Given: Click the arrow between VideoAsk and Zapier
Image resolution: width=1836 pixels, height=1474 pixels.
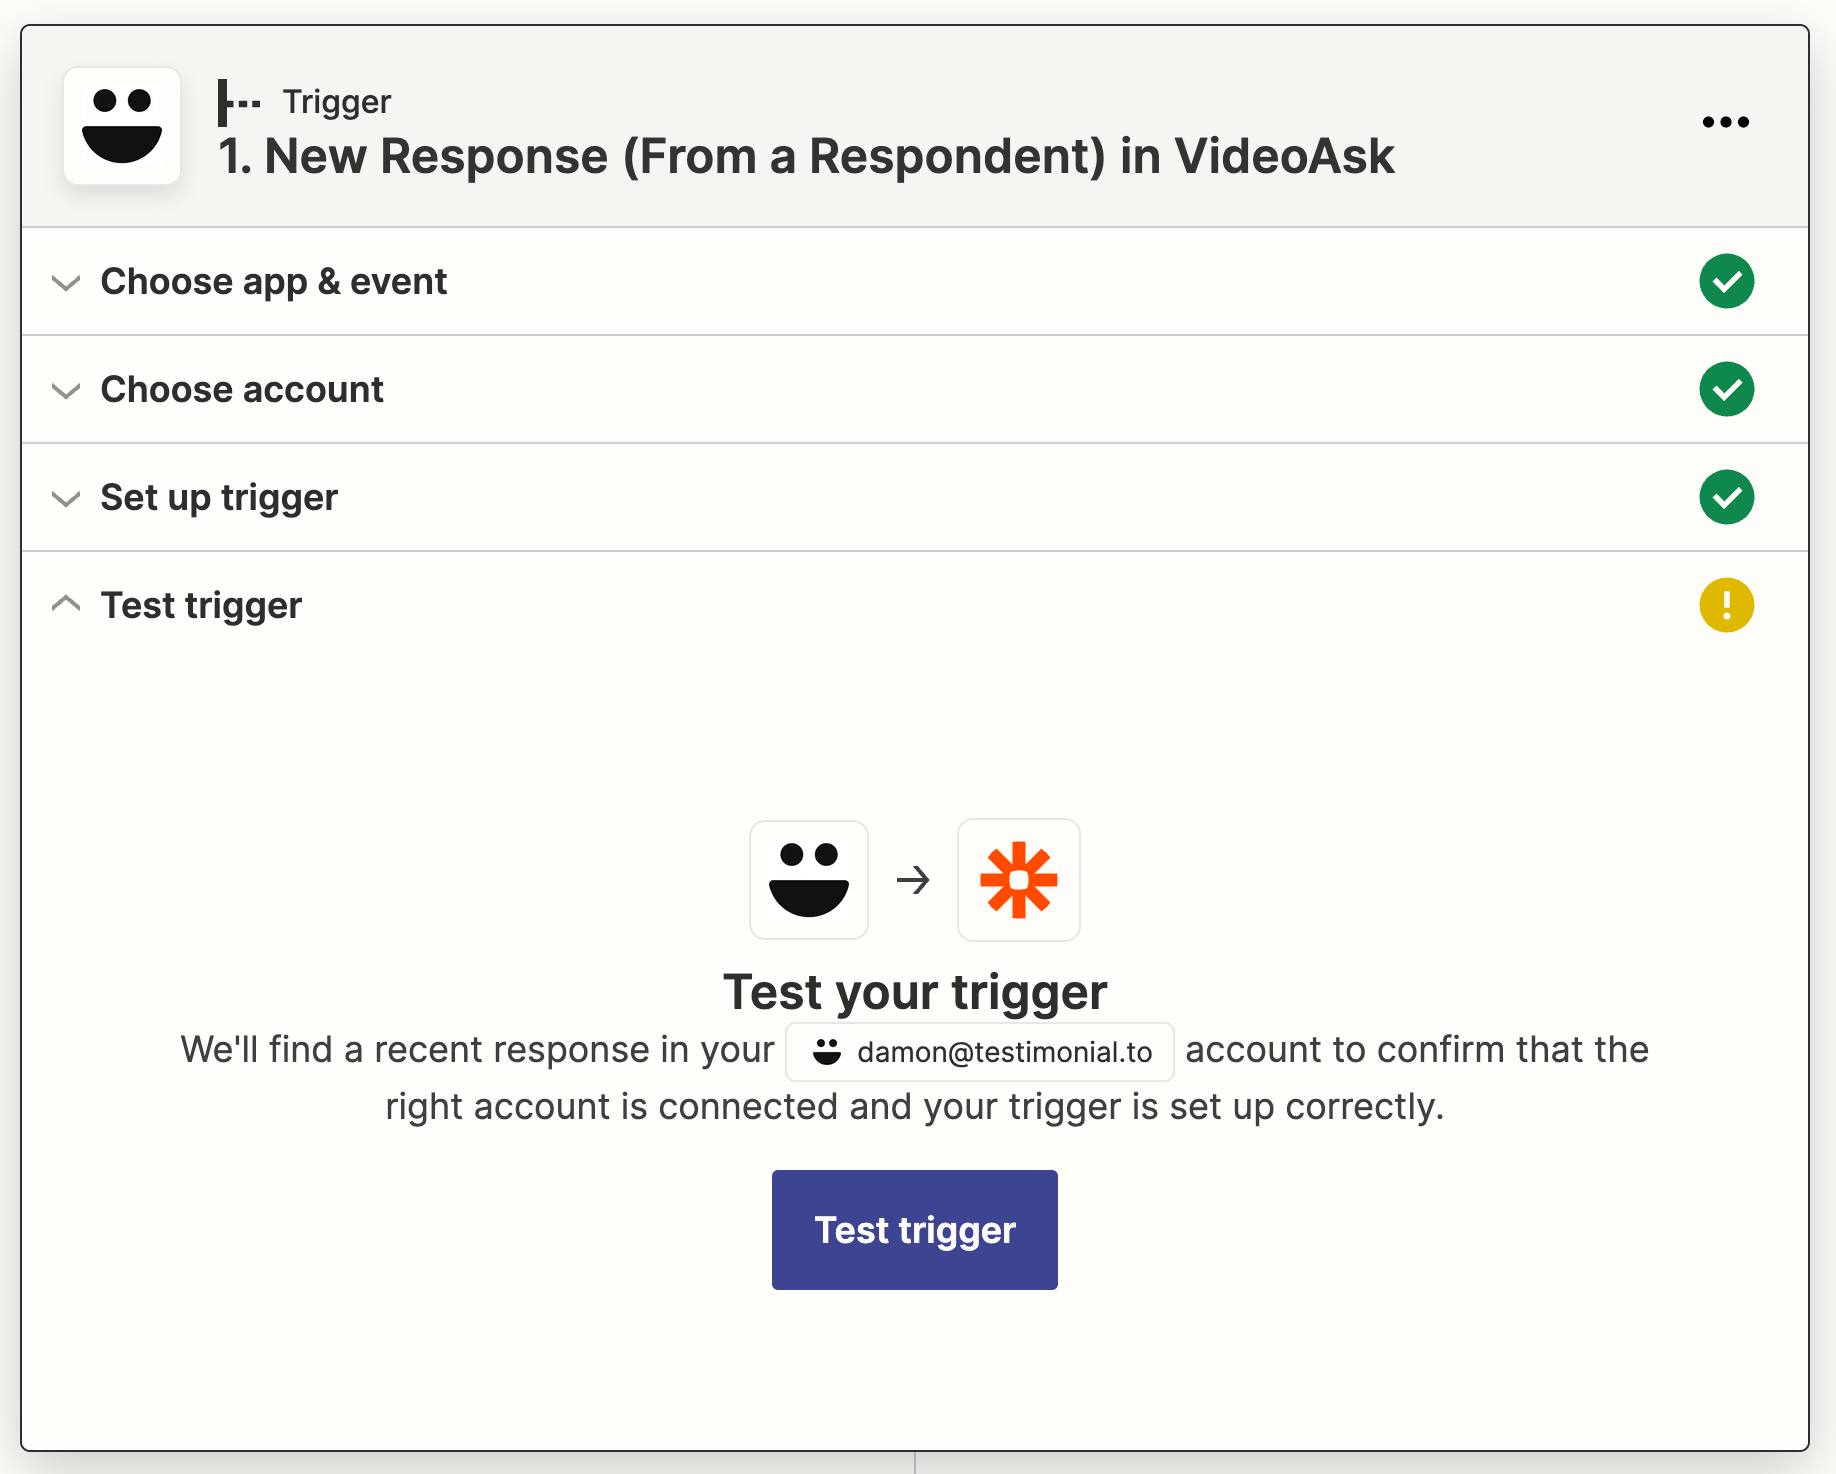Looking at the screenshot, I should tap(913, 880).
